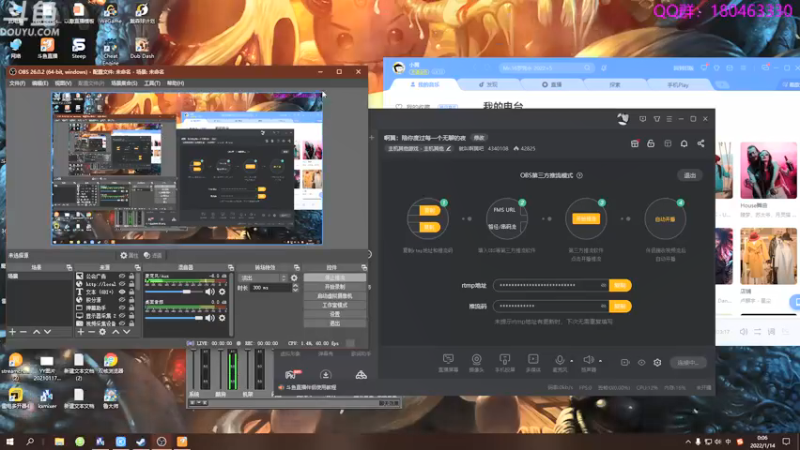800x450 pixels.
Task: Move scene up in the Scenes dock
Action: [36, 332]
